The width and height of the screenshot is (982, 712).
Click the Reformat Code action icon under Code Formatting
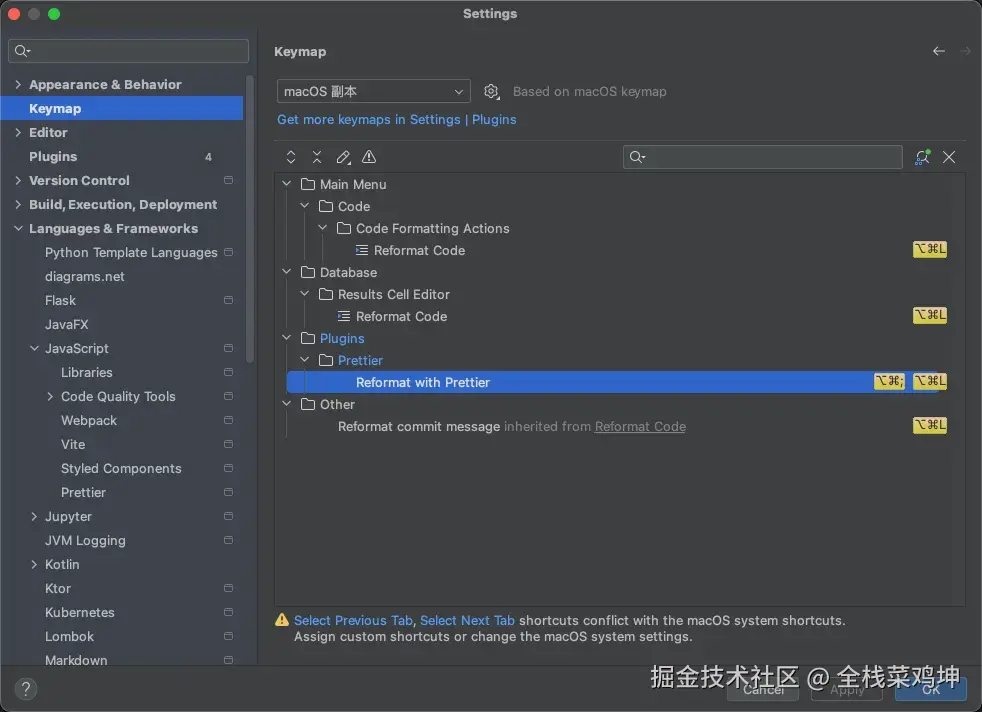pos(361,250)
